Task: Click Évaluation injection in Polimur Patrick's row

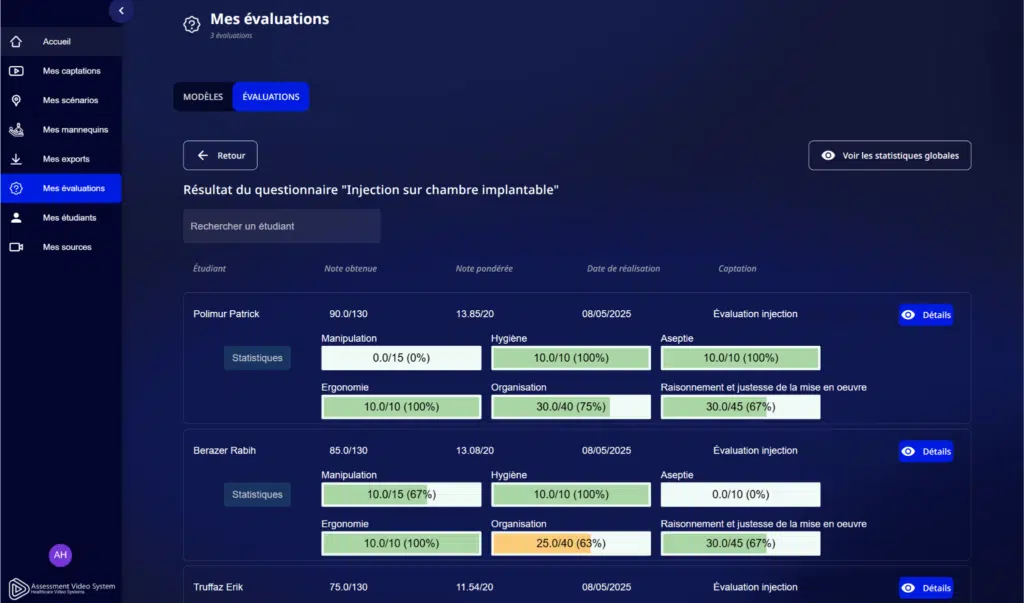Action: (x=755, y=314)
